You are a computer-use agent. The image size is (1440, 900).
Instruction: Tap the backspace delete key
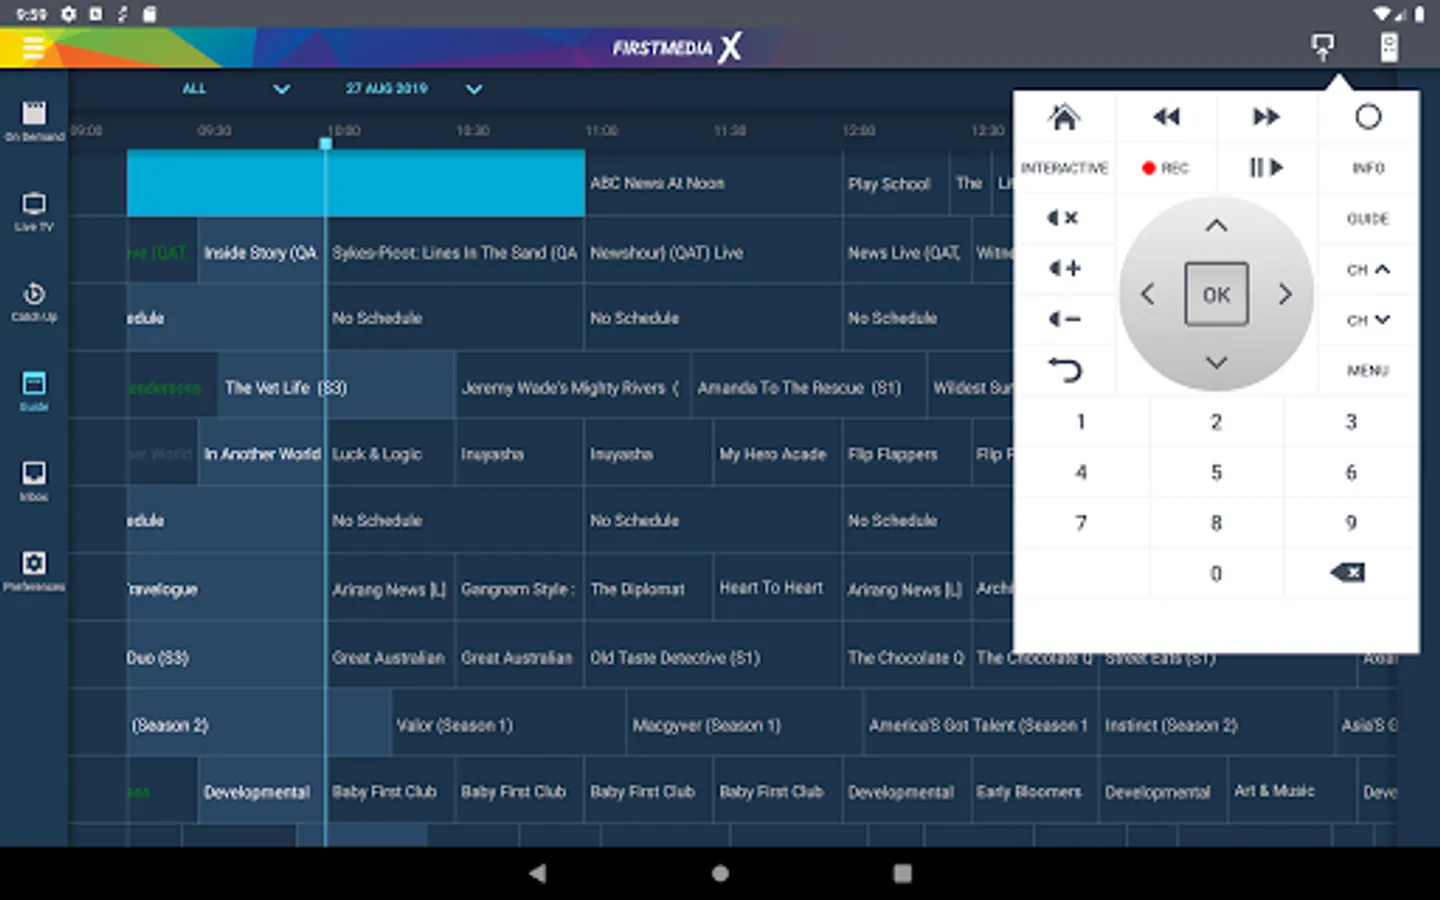1348,572
